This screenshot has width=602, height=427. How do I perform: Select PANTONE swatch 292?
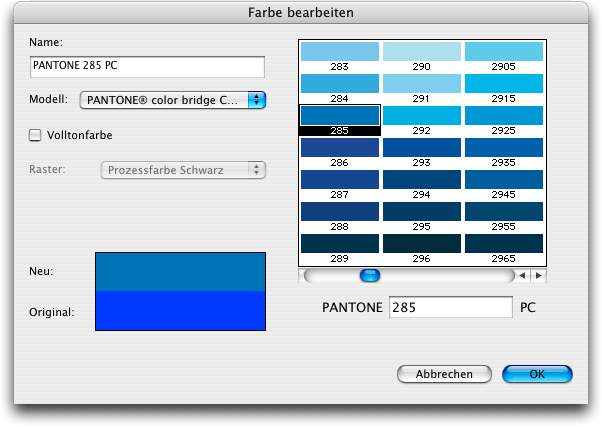click(422, 116)
